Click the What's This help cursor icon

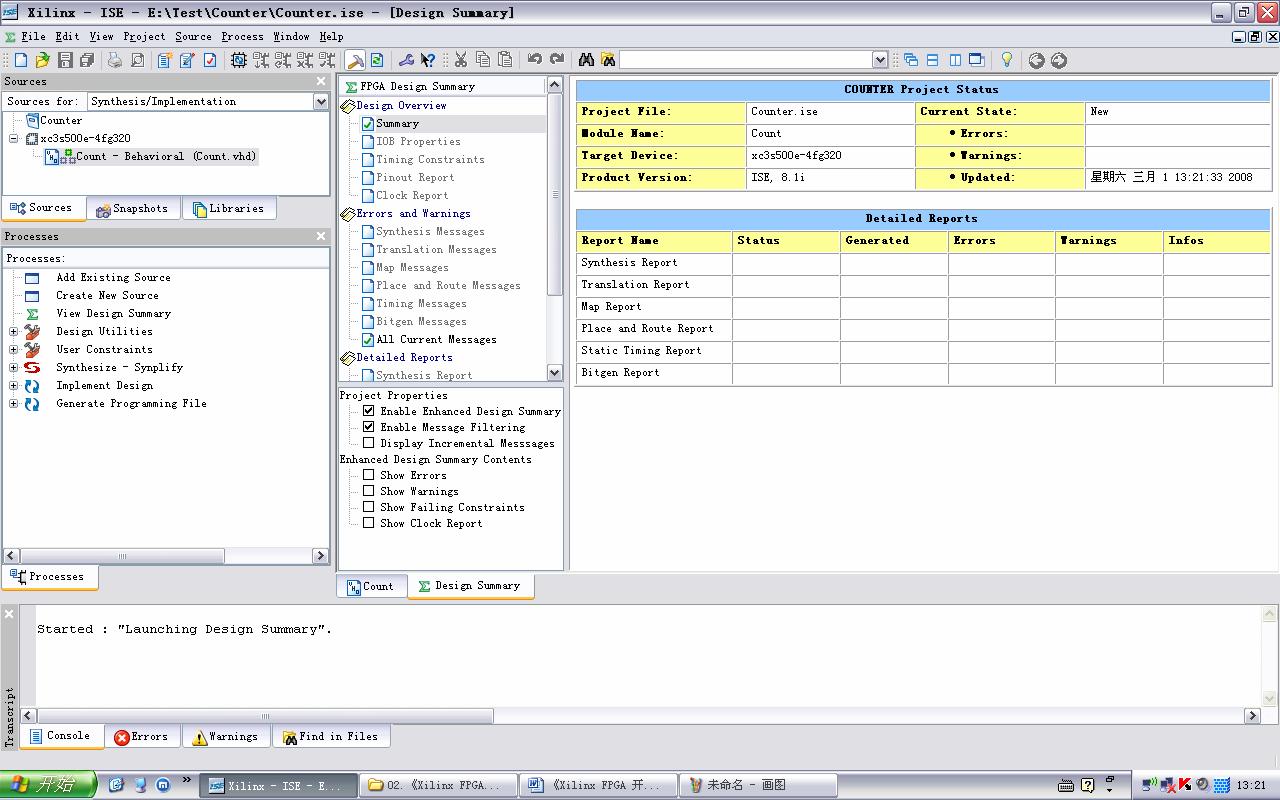click(x=428, y=60)
